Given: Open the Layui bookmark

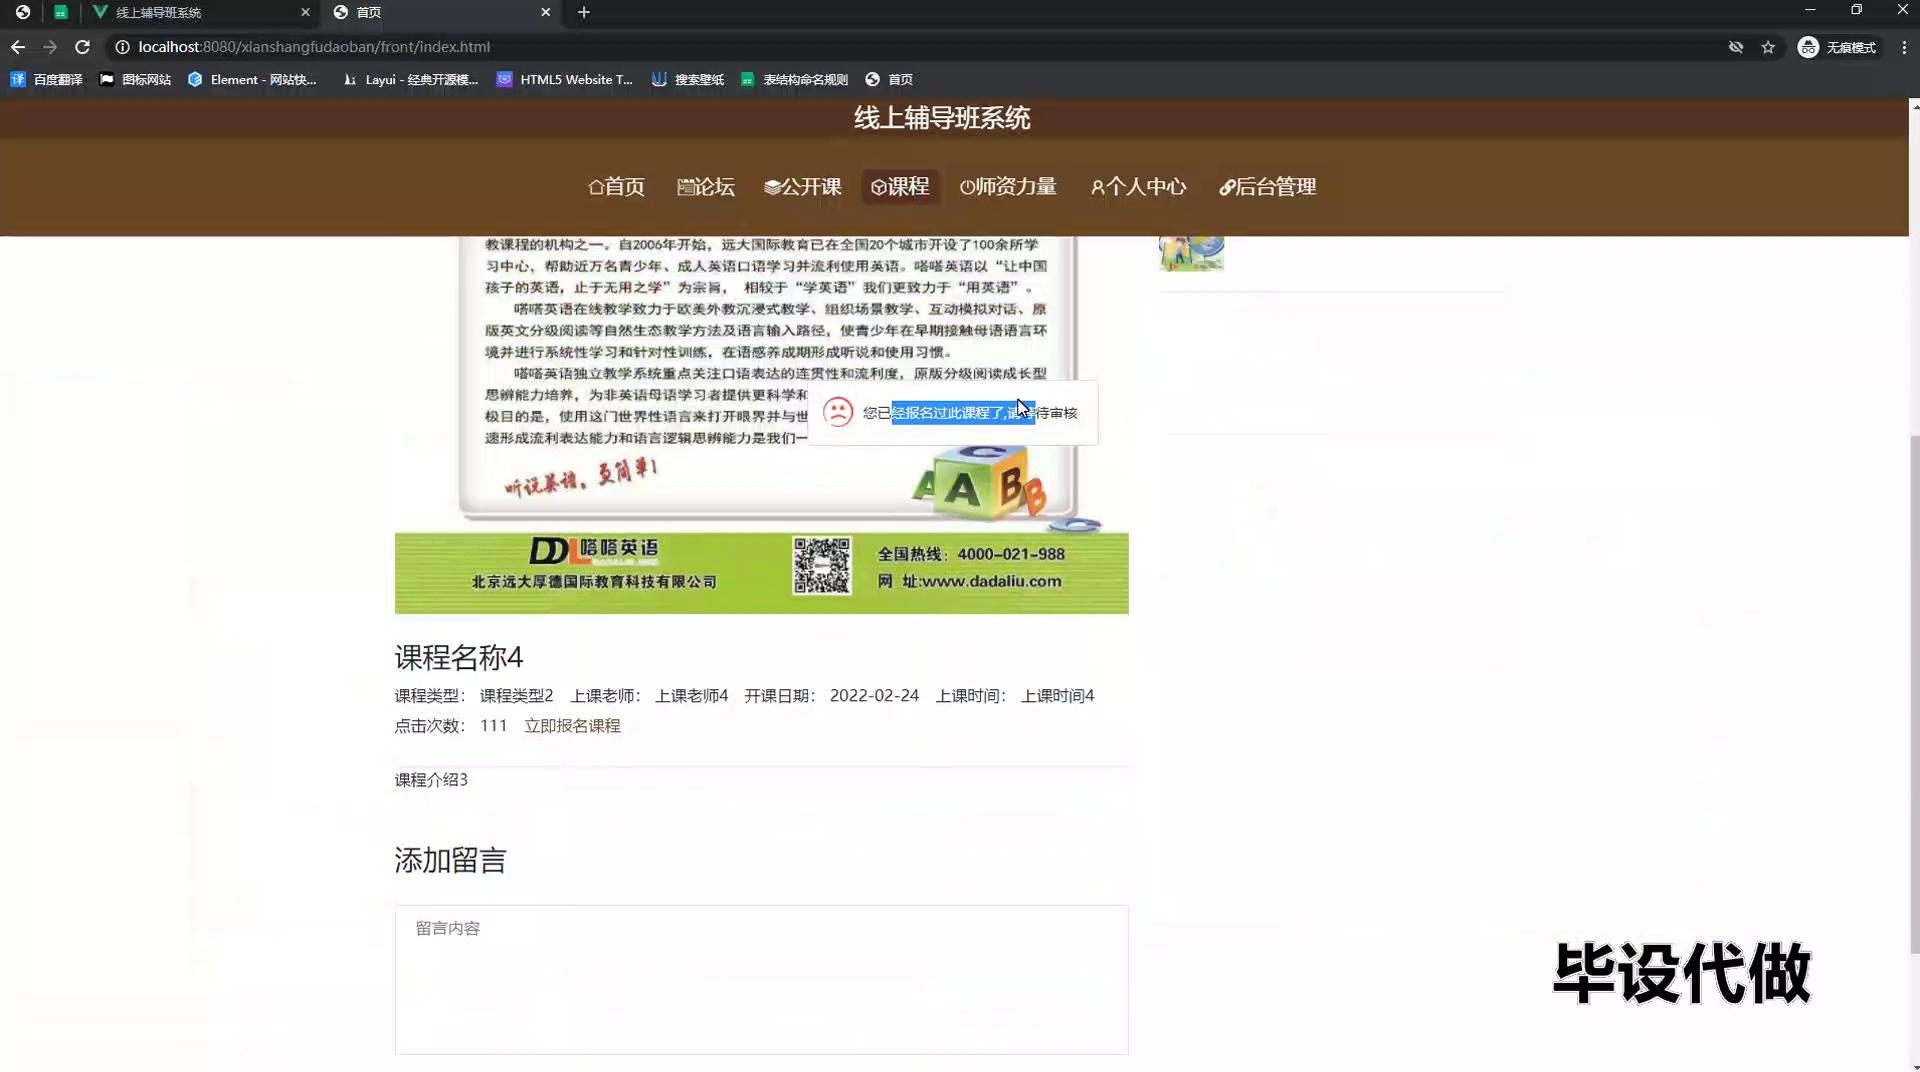Looking at the screenshot, I should (410, 79).
